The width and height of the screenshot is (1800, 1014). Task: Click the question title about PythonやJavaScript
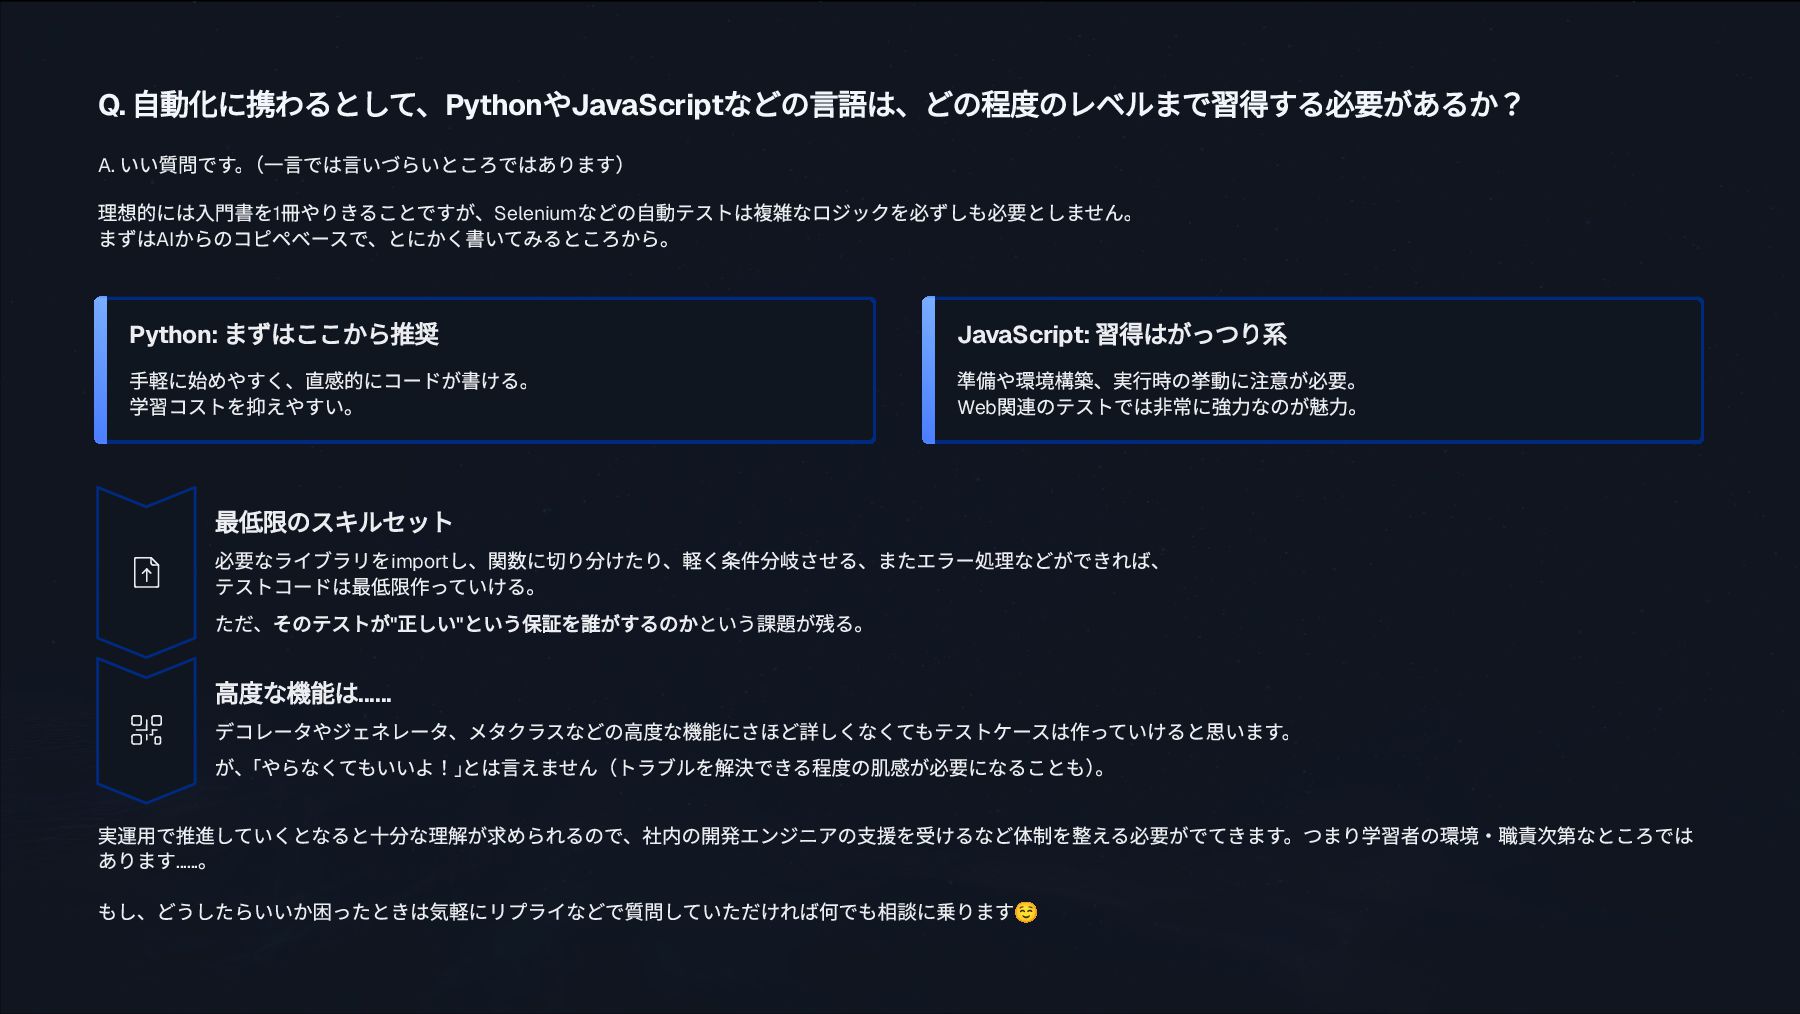pyautogui.click(x=809, y=104)
